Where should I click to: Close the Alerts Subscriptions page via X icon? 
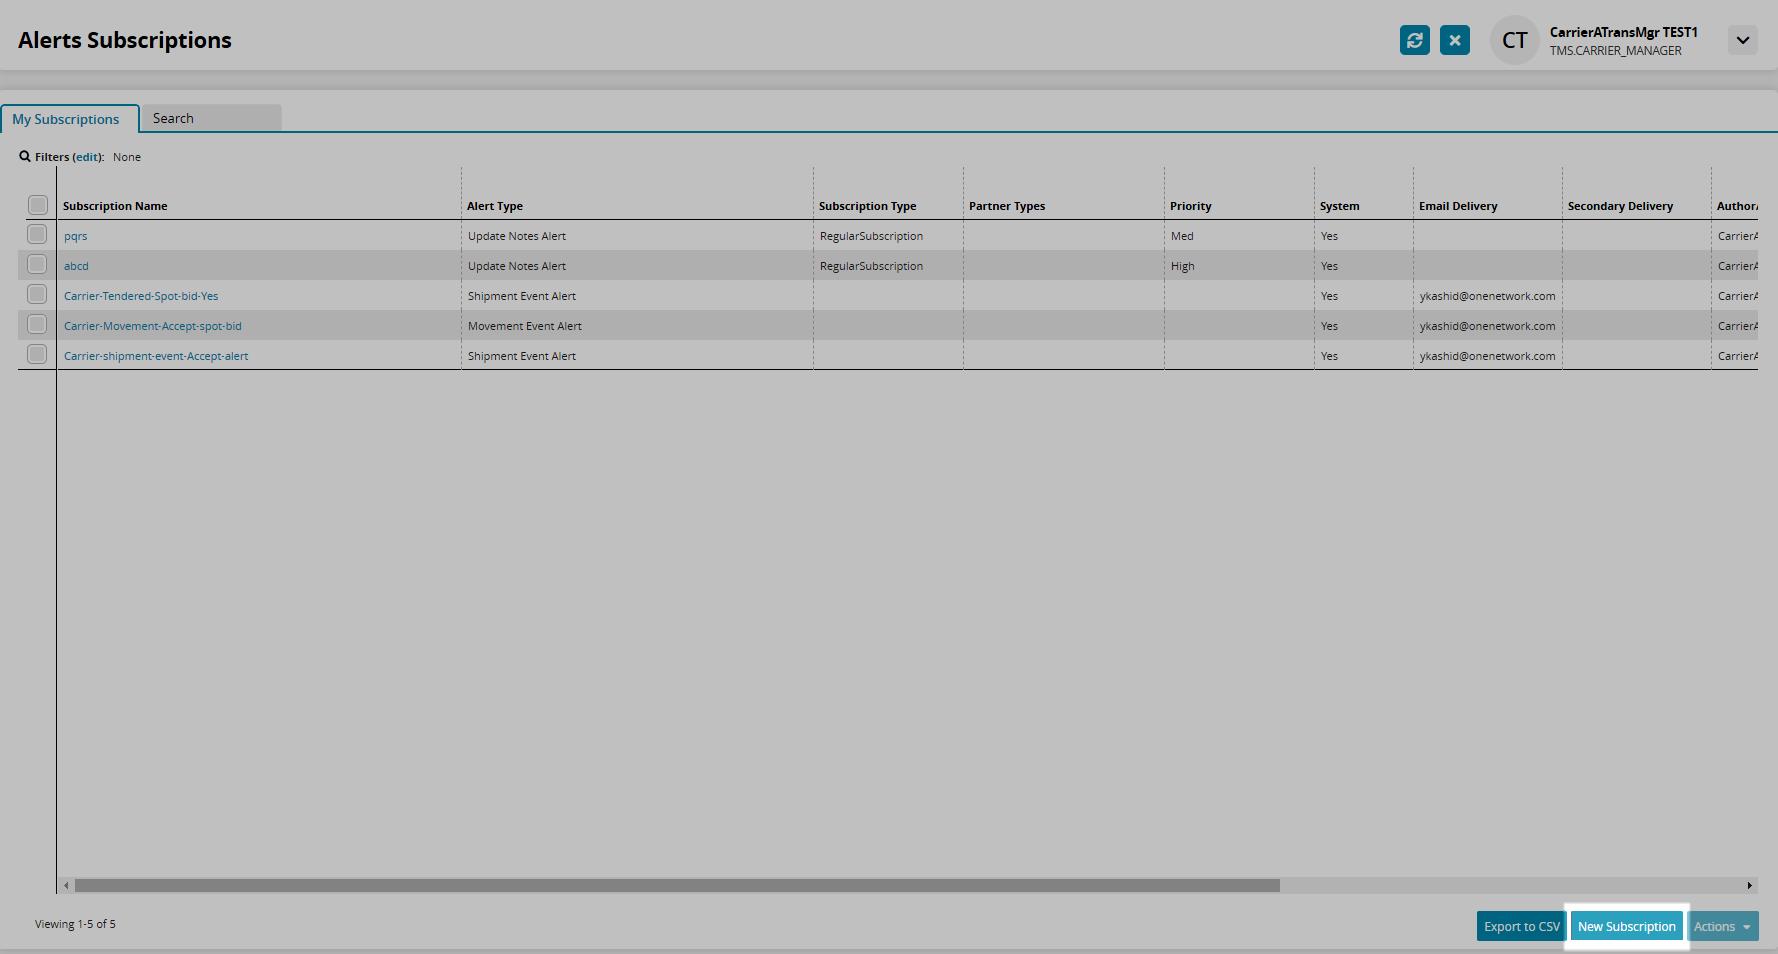(1455, 40)
